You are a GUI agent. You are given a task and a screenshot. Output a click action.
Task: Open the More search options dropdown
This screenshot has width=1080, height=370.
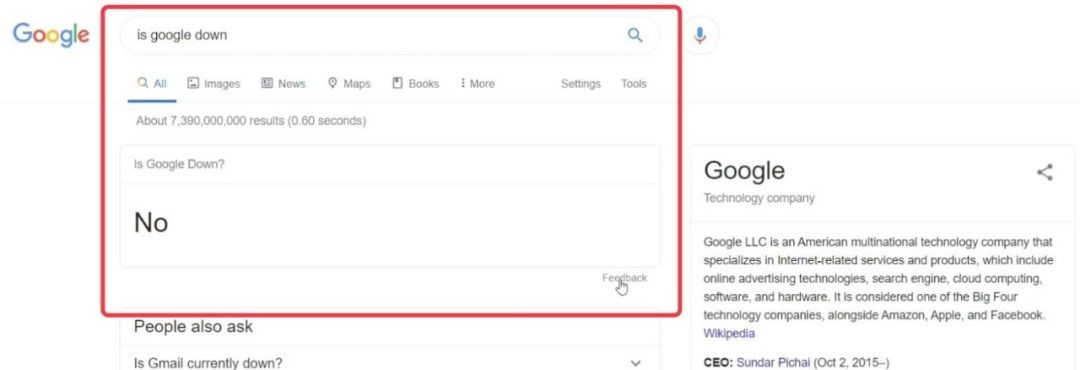477,83
